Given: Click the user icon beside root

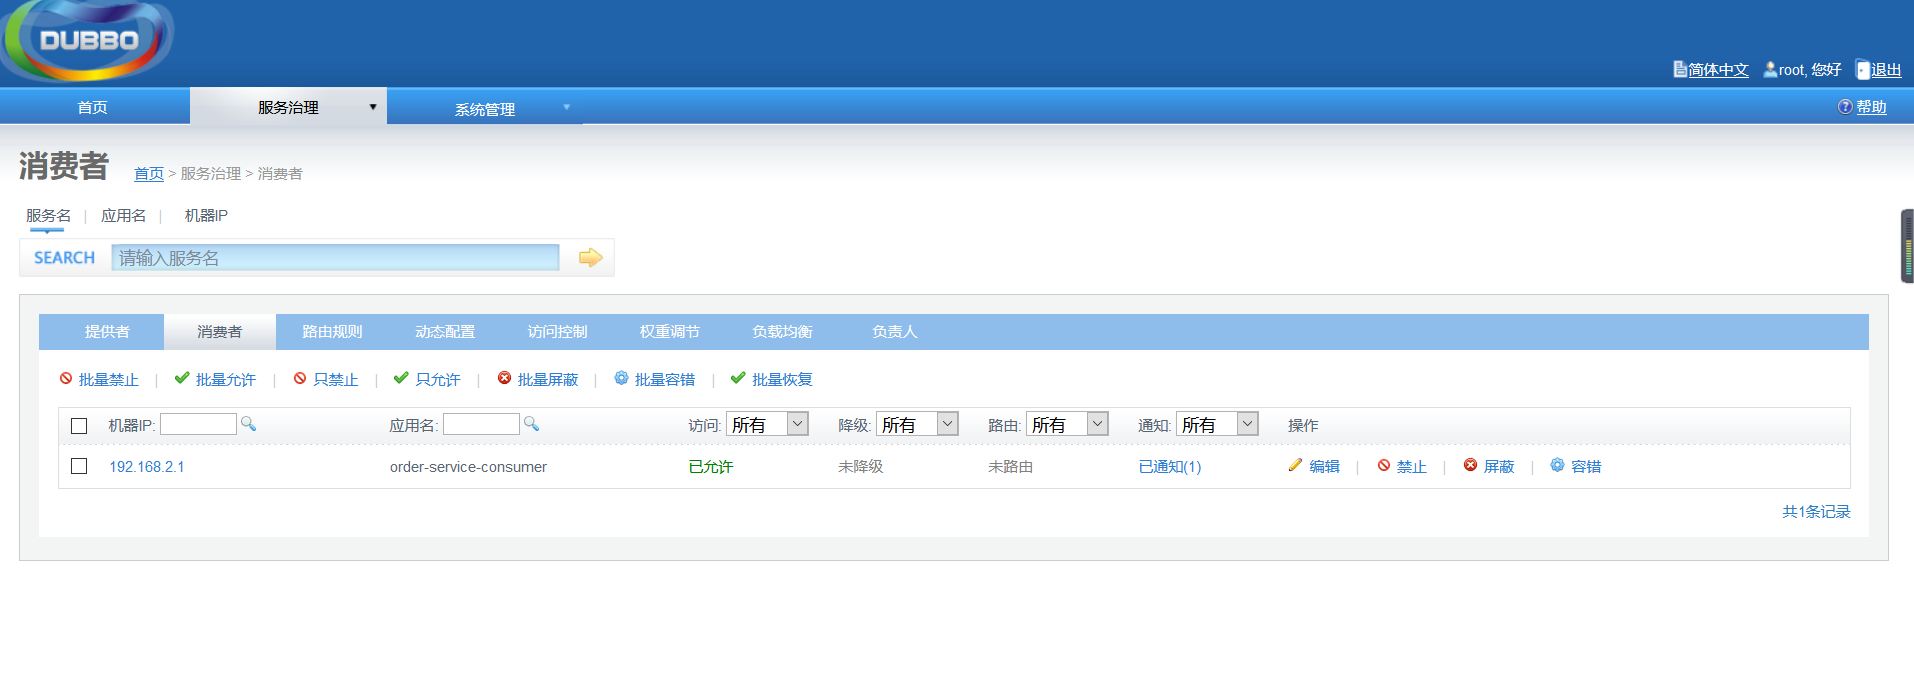Looking at the screenshot, I should point(1770,70).
